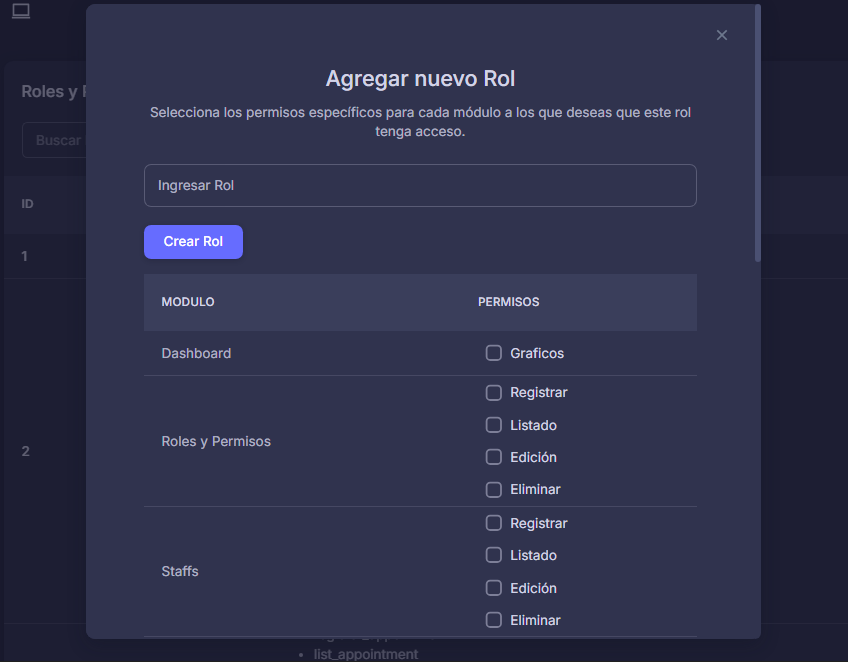Click the Ingresar Rol text field

pyautogui.click(x=420, y=186)
